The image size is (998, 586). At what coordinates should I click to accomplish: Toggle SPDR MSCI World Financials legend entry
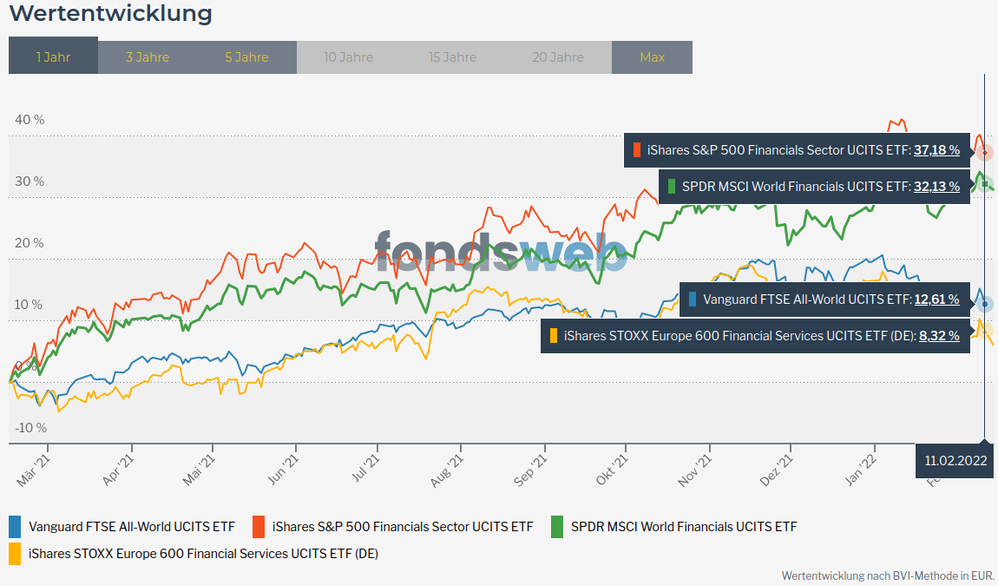[x=683, y=526]
